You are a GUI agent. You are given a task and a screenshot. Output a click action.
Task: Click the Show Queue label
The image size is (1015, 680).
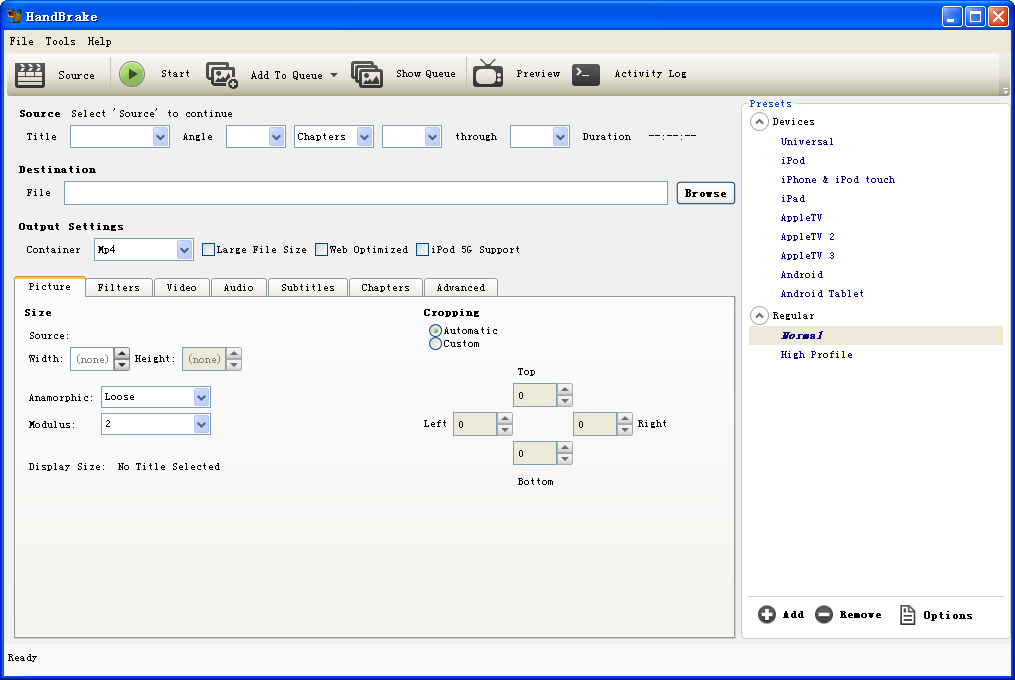426,74
